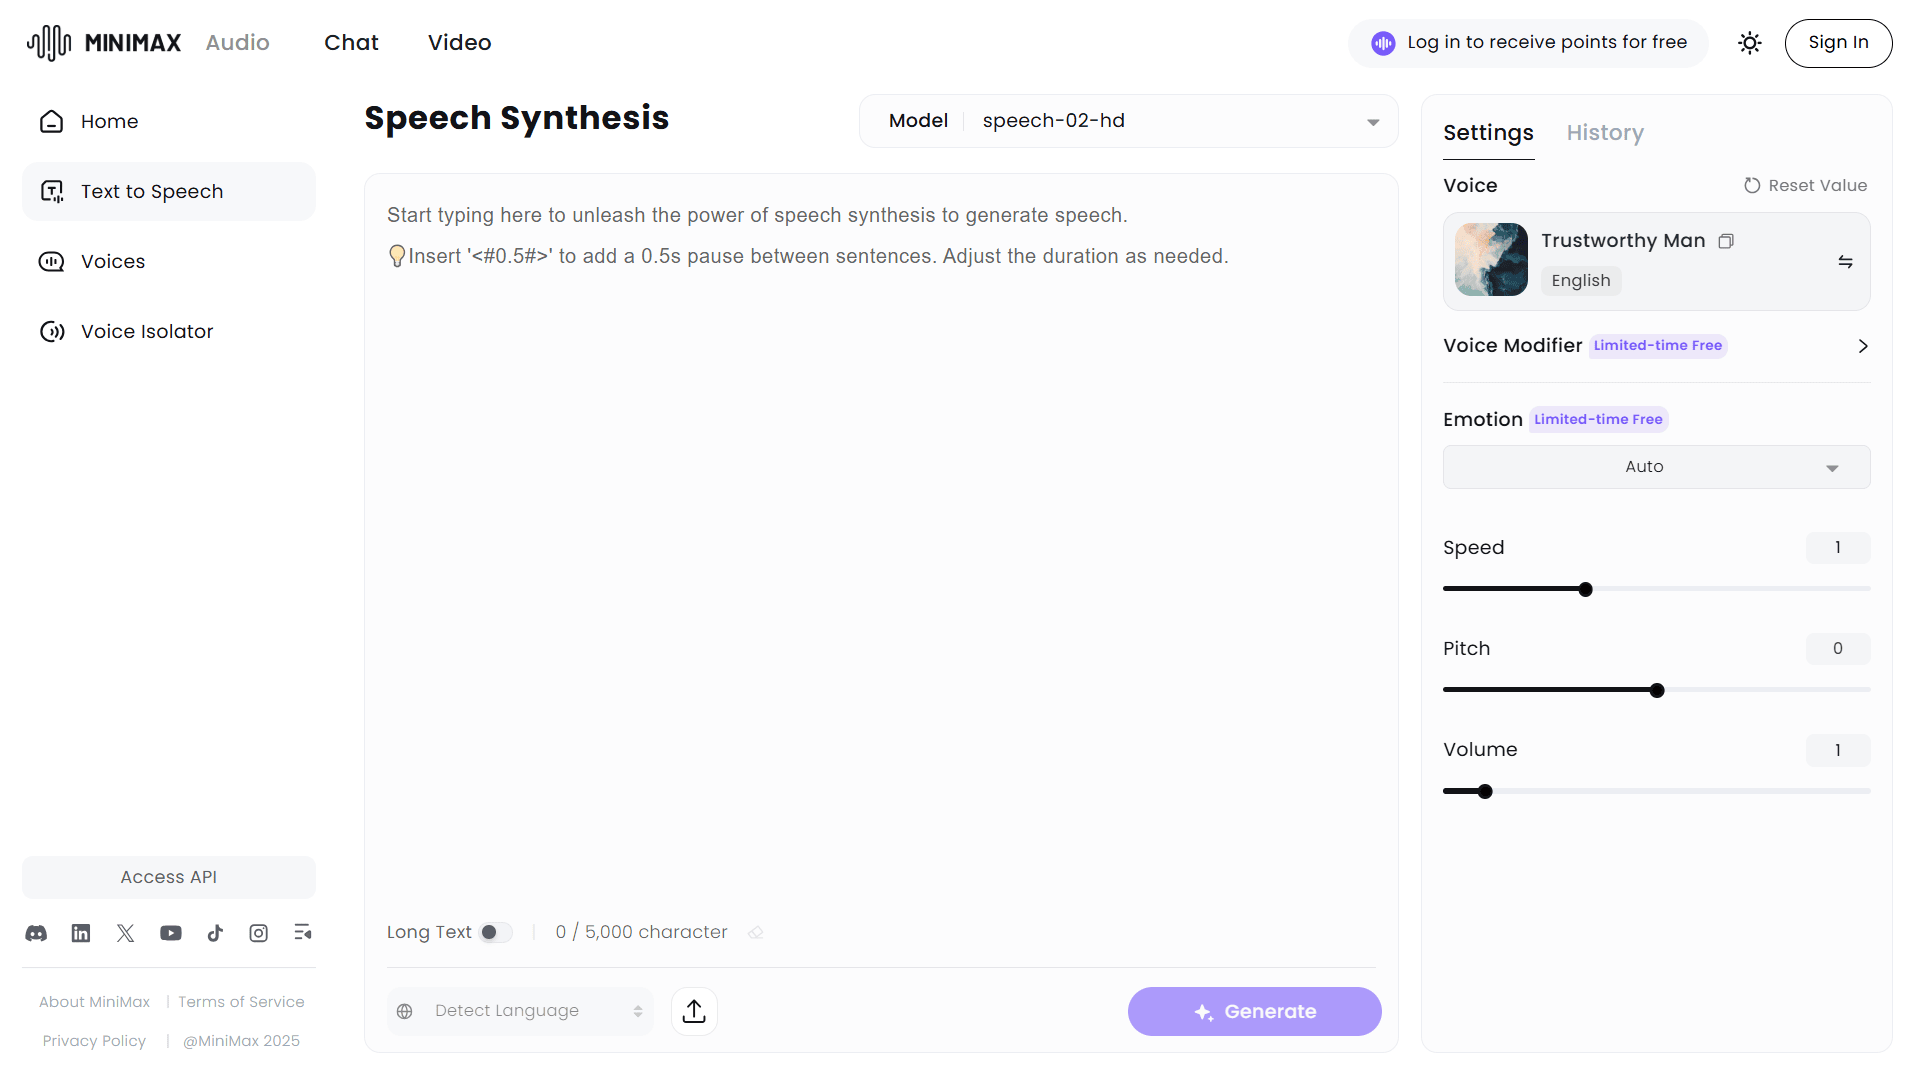Open the Instagram social icon
The image size is (1920, 1080).
point(259,933)
